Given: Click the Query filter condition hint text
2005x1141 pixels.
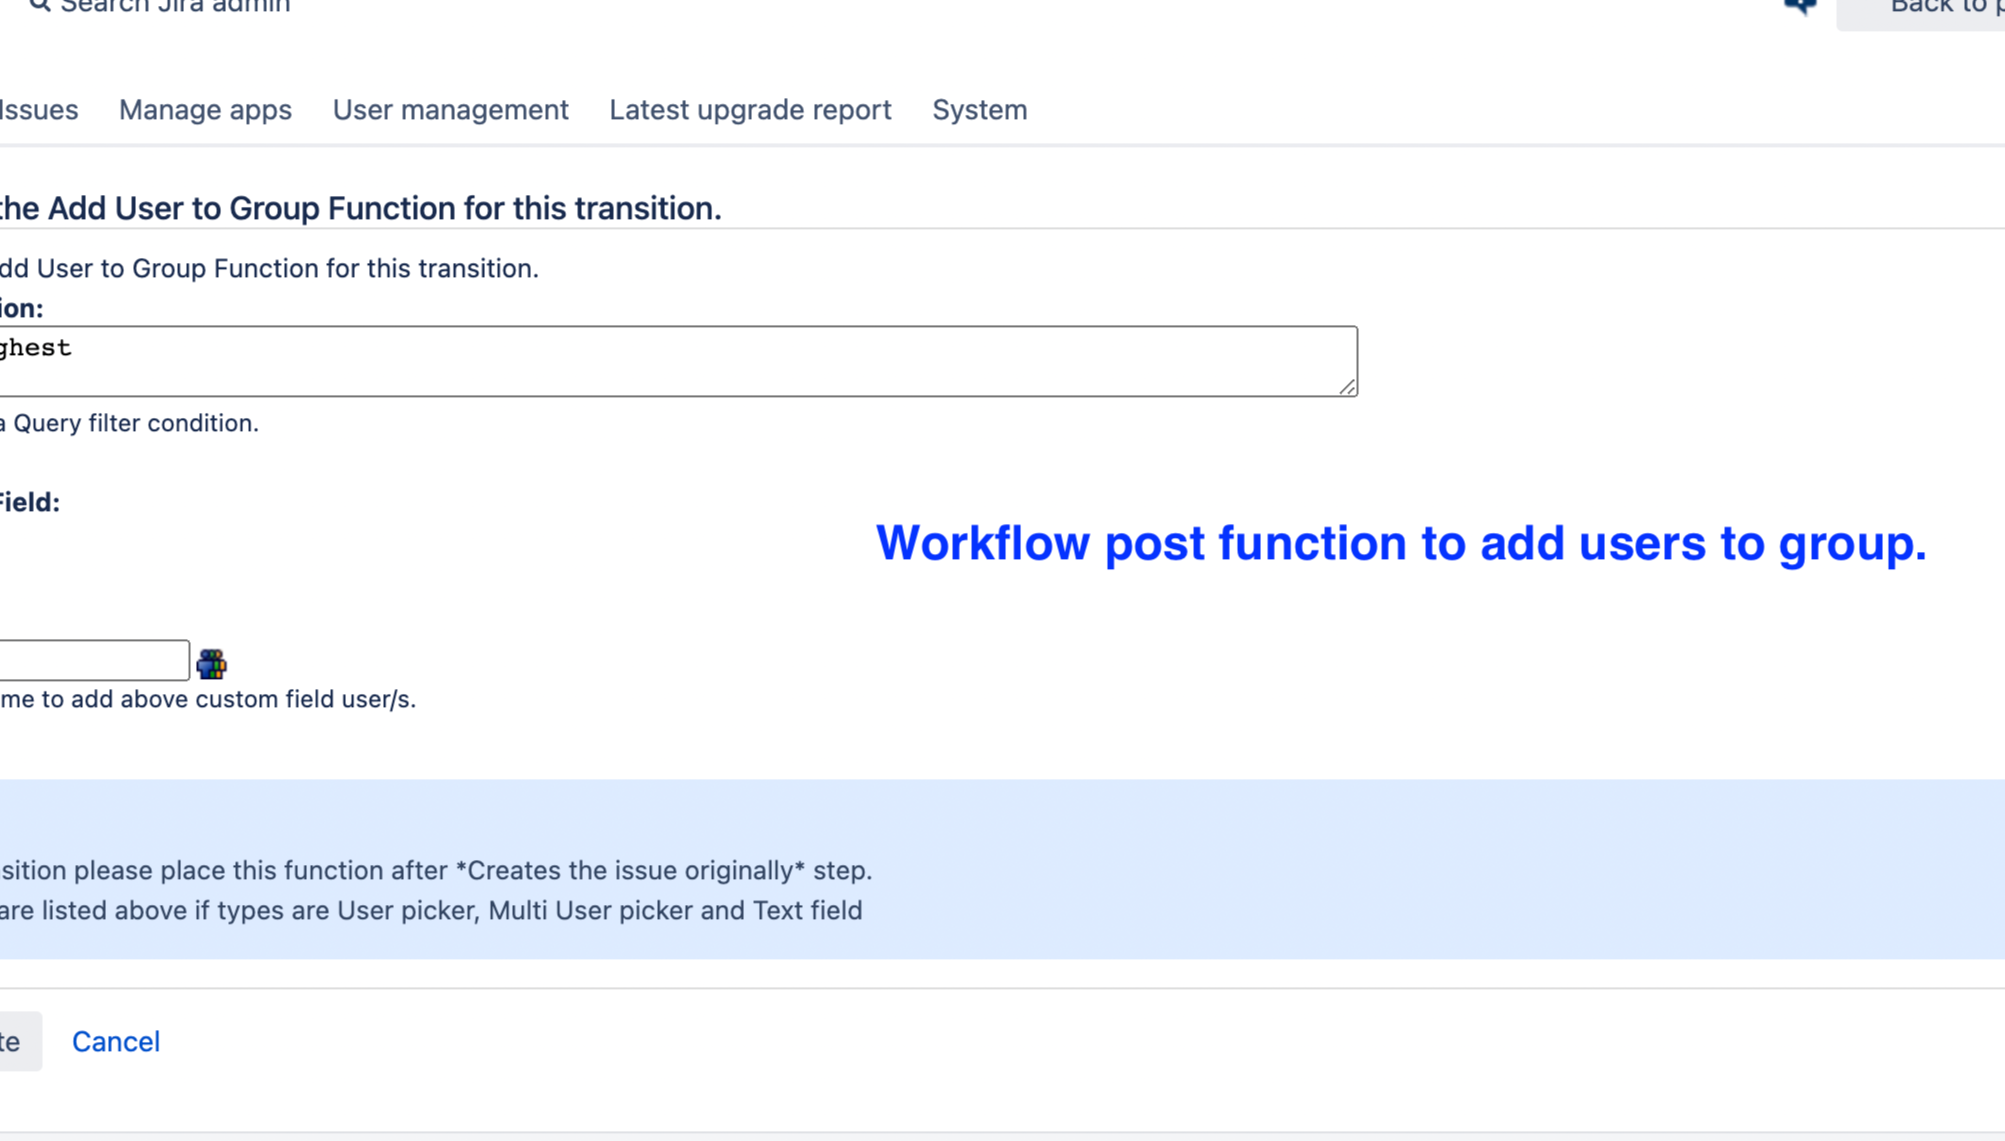Looking at the screenshot, I should coord(130,423).
